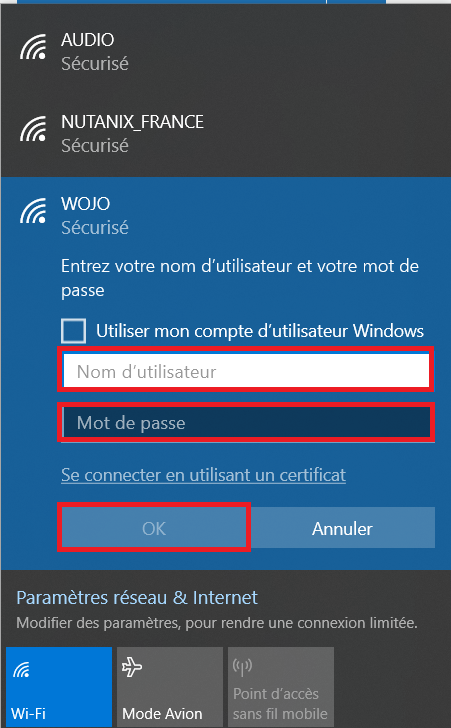Click the Wi-Fi icon inside the blue tile

click(21, 670)
